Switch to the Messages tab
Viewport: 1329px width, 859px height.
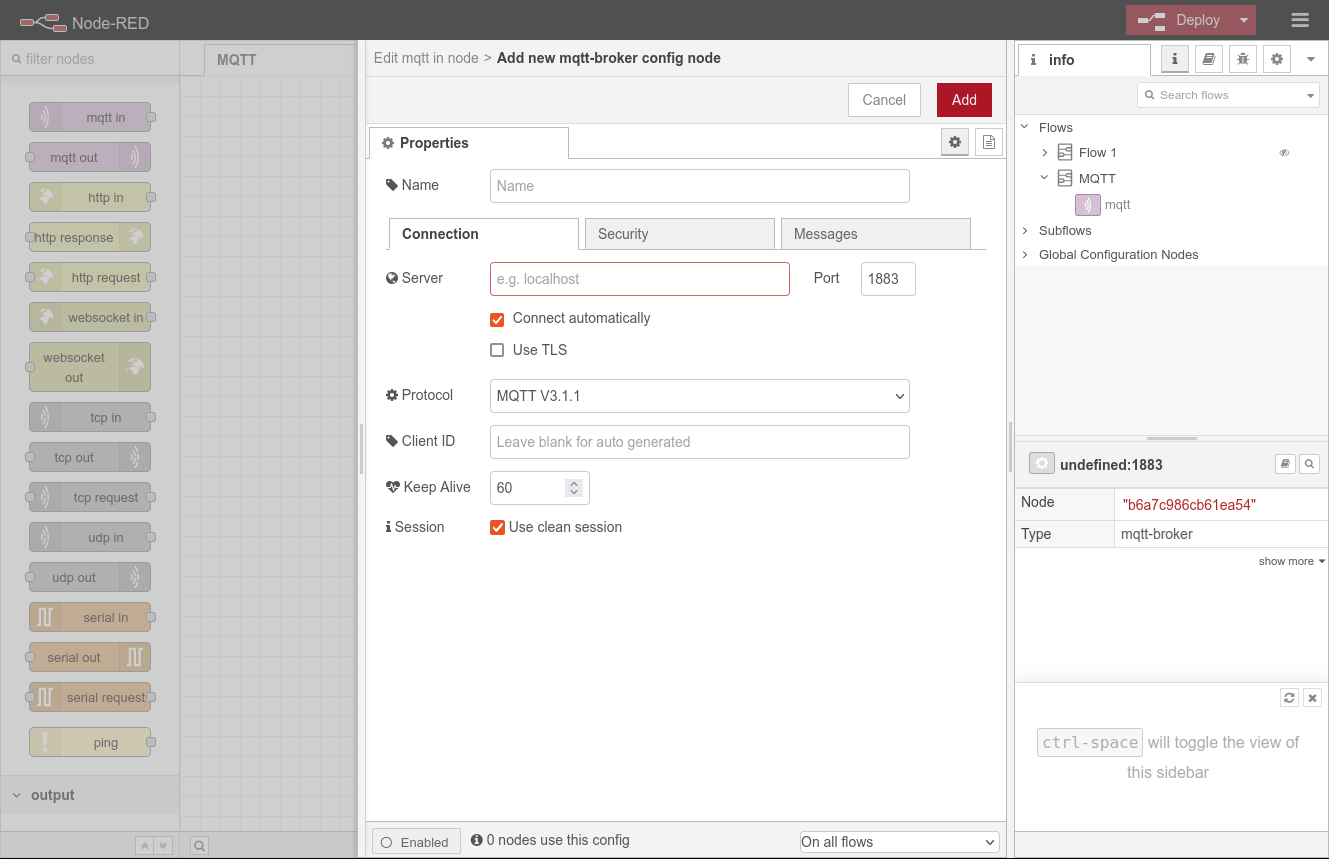point(876,234)
